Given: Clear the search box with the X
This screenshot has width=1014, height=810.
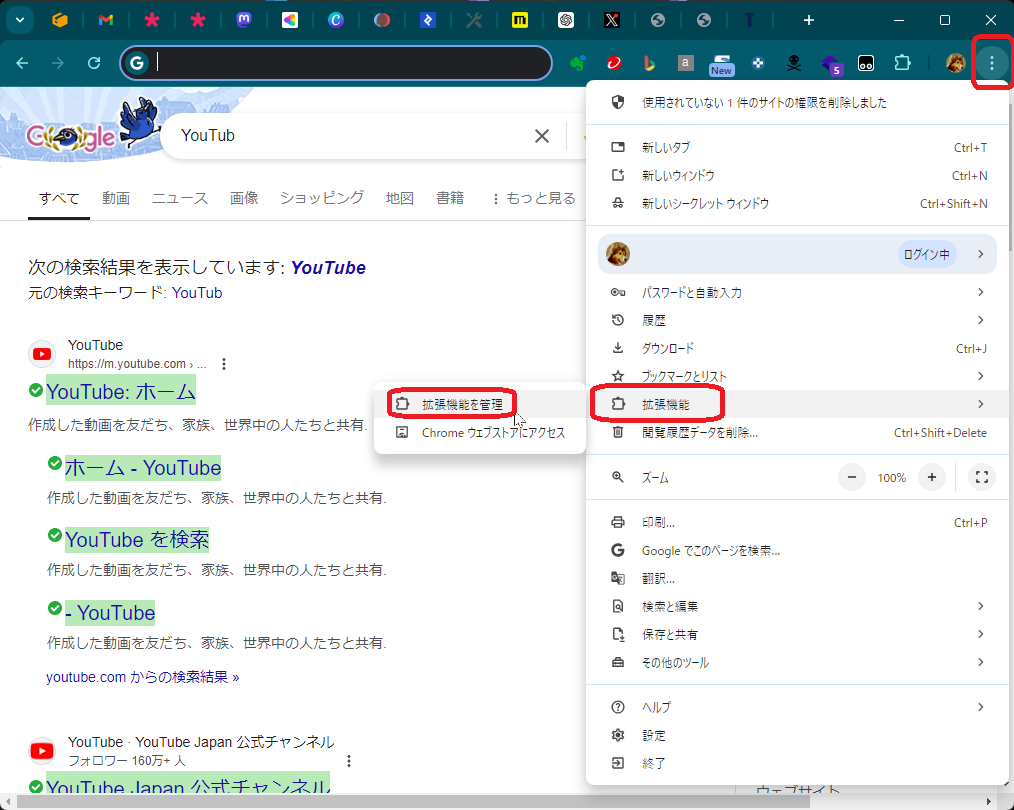Looking at the screenshot, I should pos(542,136).
